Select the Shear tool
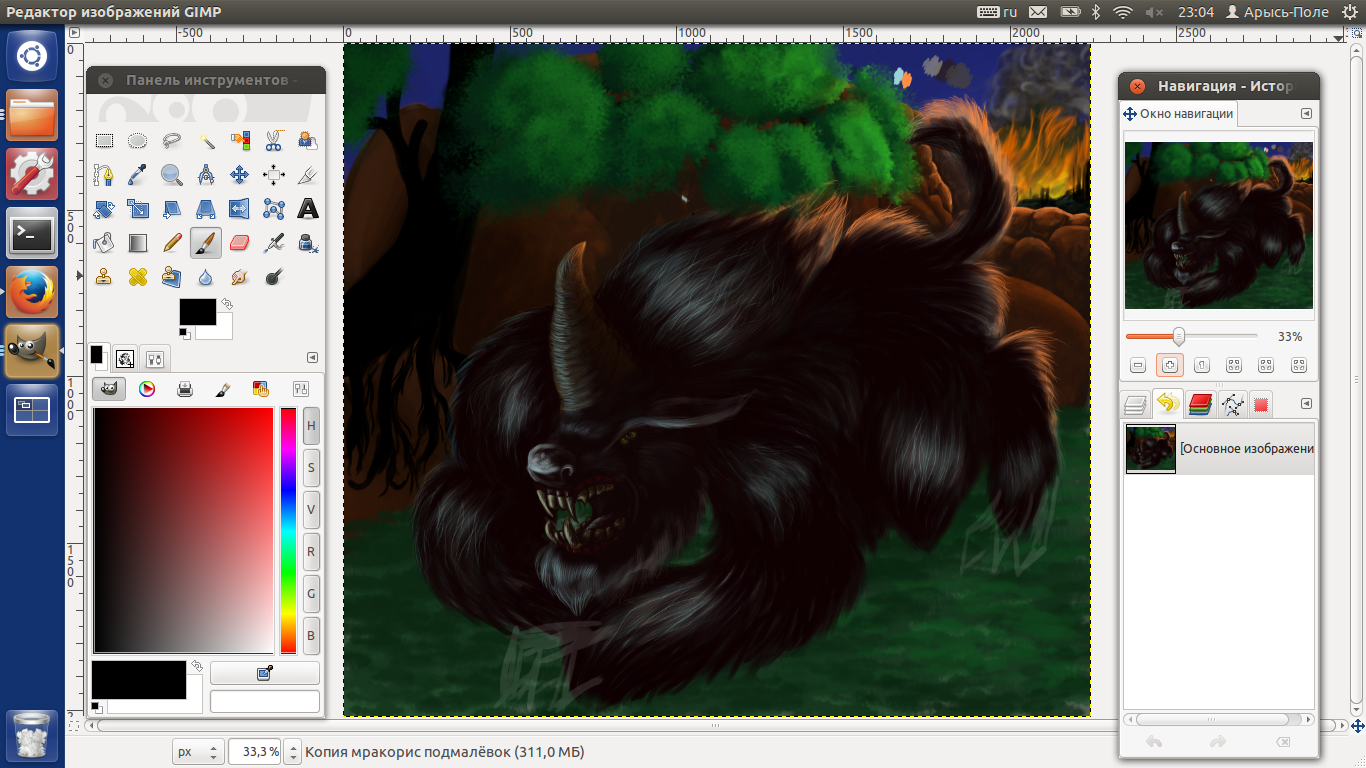This screenshot has height=768, width=1366. (x=172, y=209)
